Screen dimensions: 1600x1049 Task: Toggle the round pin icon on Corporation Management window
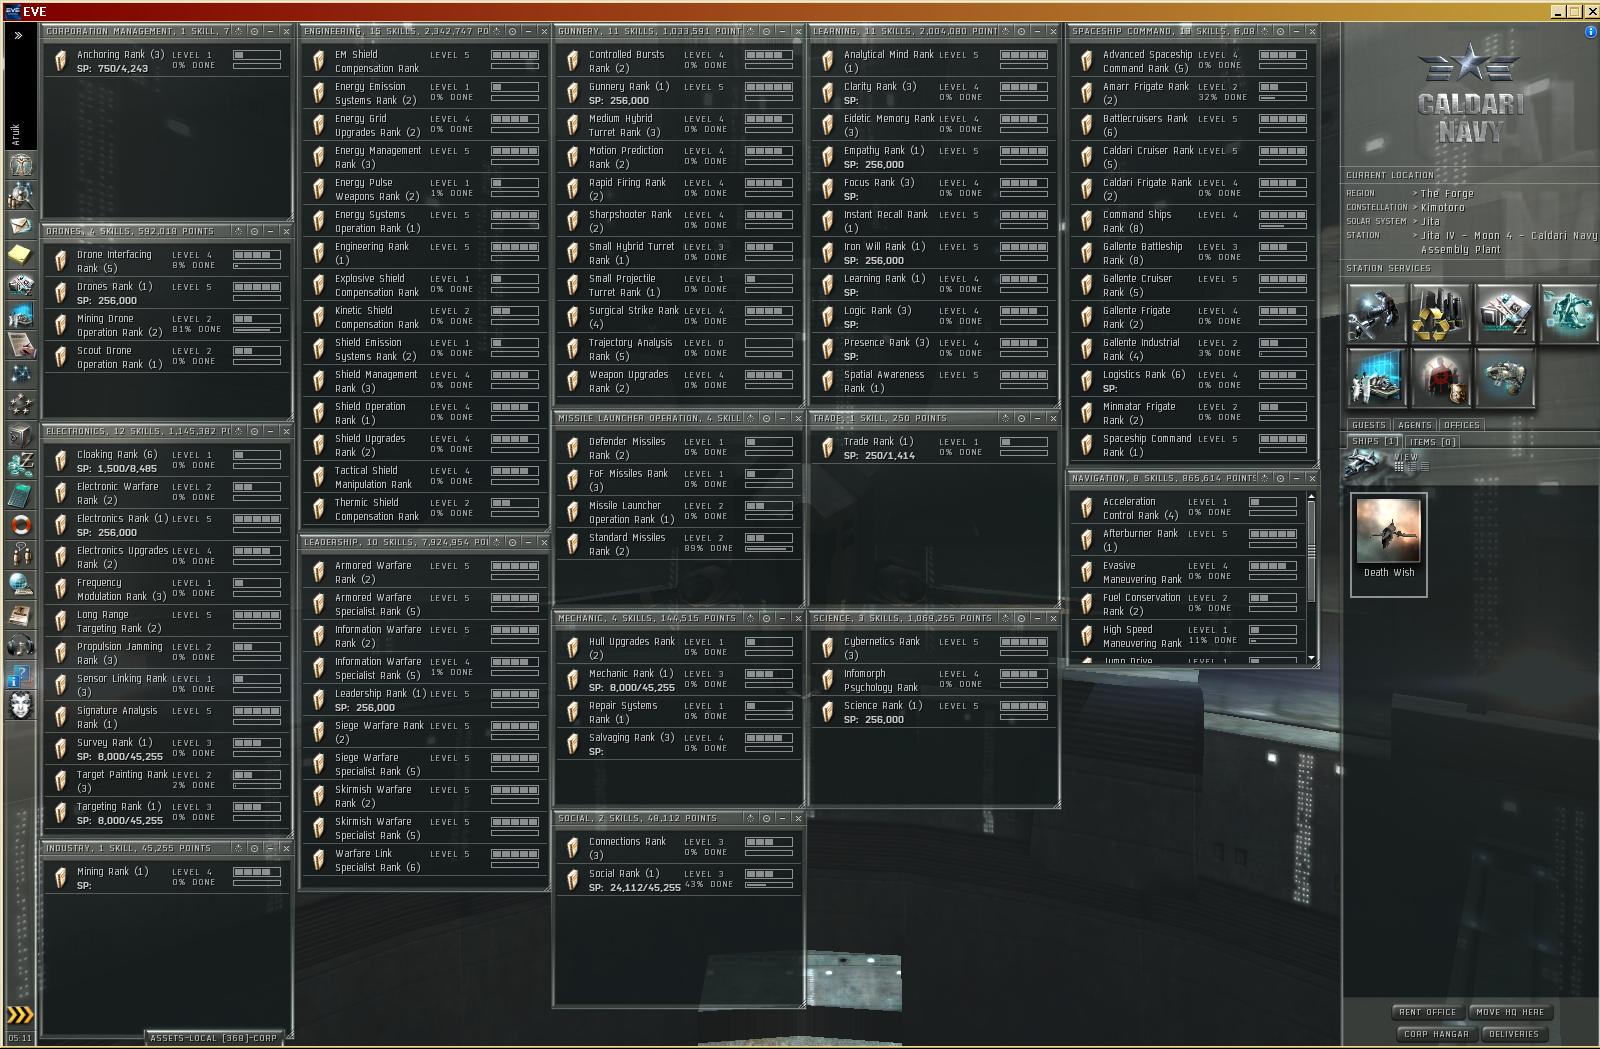click(254, 32)
